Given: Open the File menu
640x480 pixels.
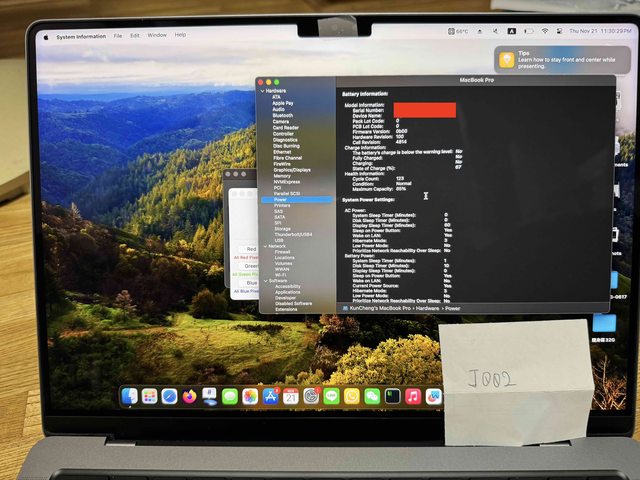Looking at the screenshot, I should pyautogui.click(x=118, y=35).
